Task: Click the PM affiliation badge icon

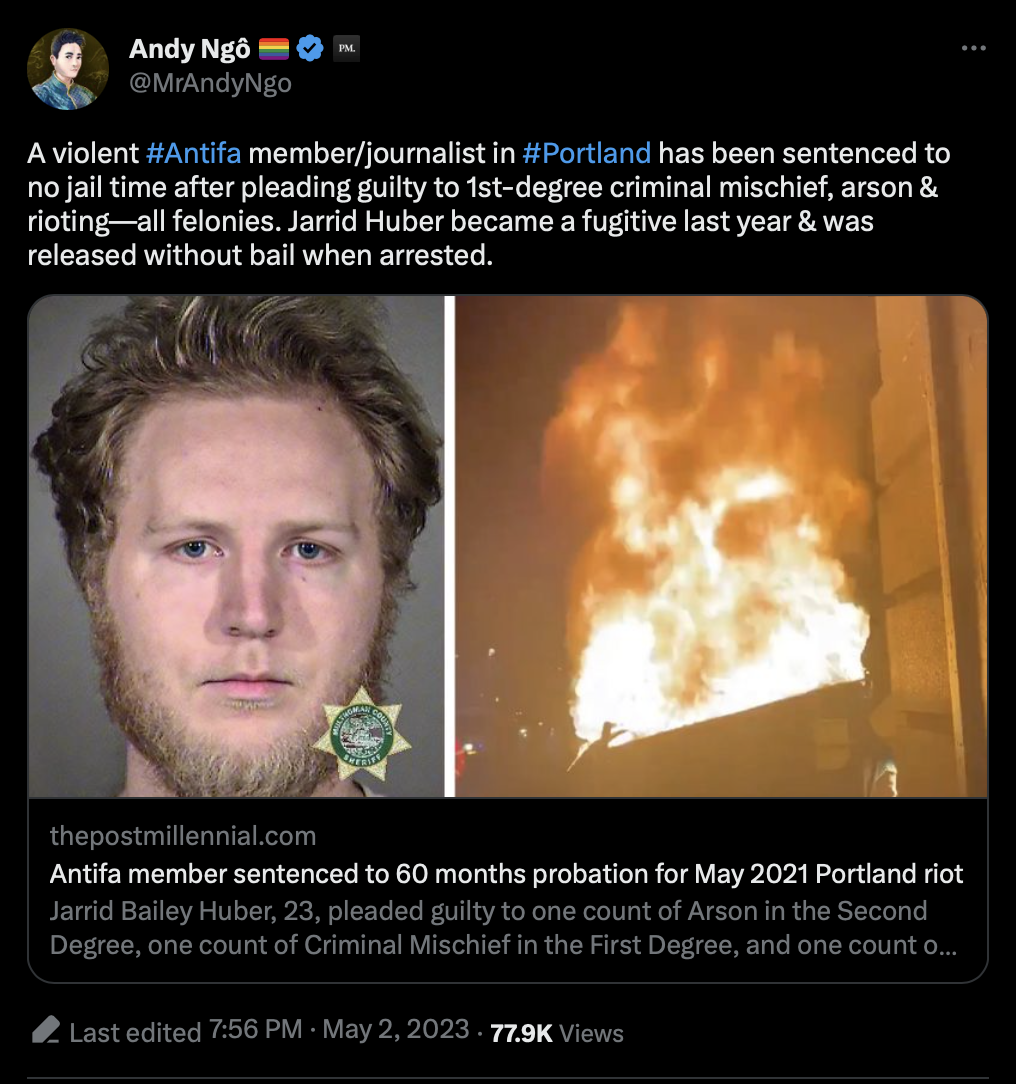Action: (346, 48)
